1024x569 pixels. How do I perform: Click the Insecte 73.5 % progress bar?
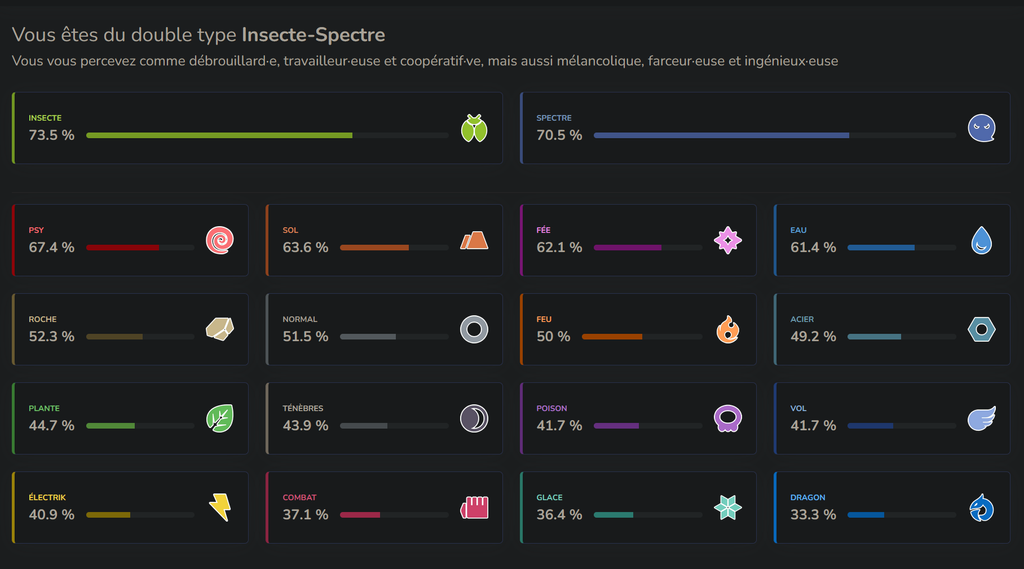[267, 135]
